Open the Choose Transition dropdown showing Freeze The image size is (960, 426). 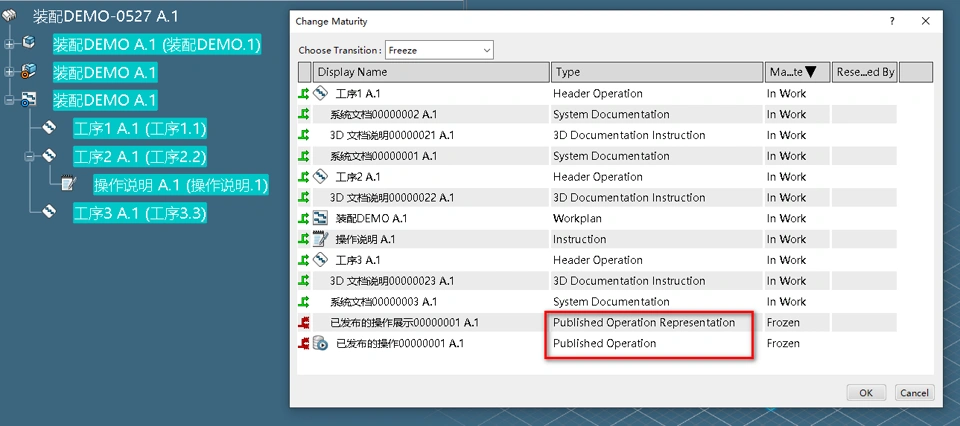click(439, 50)
